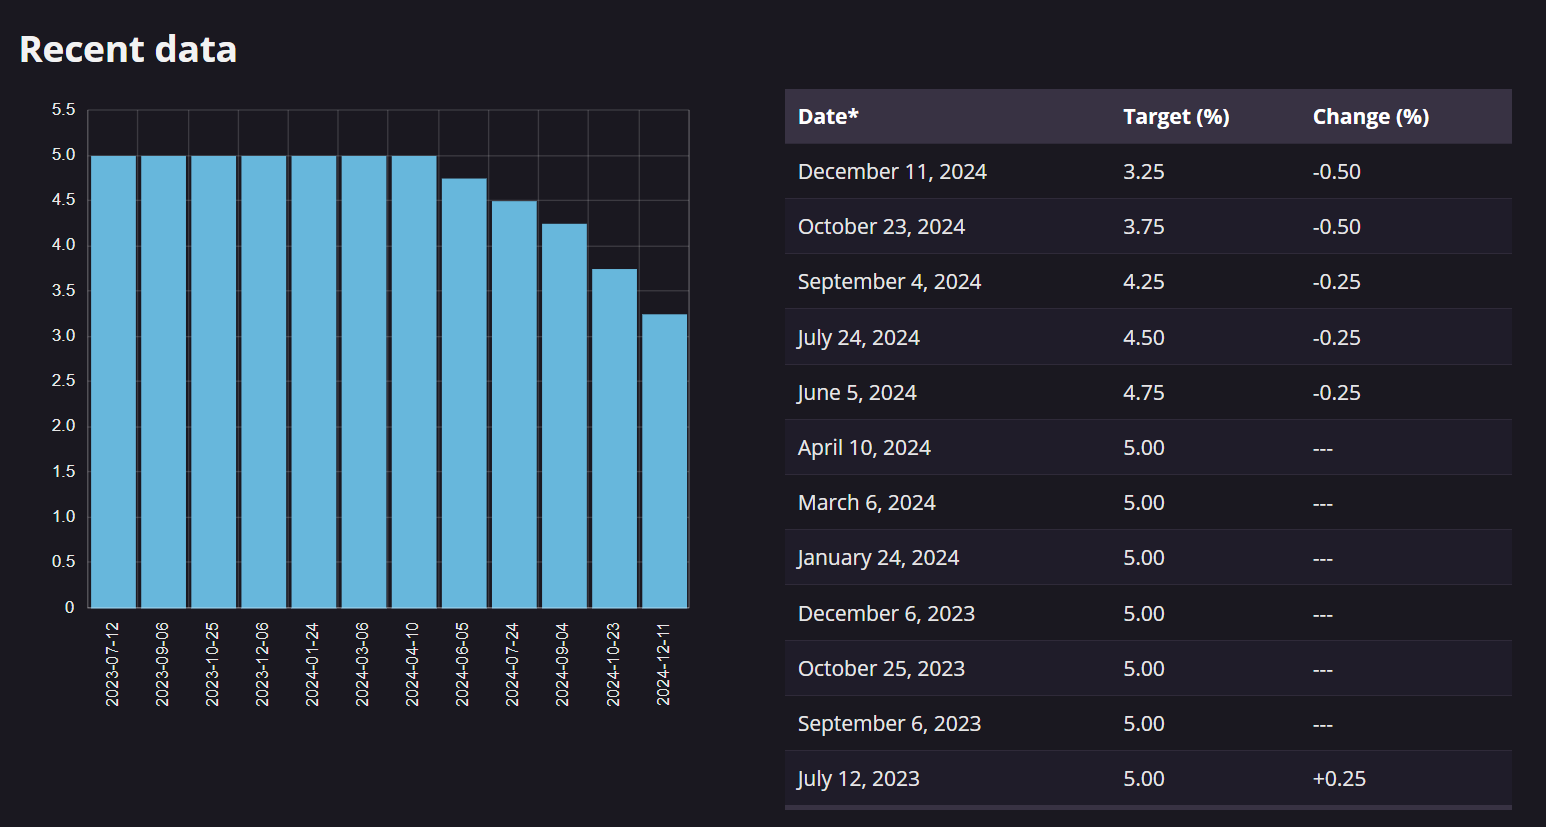The width and height of the screenshot is (1546, 827).
Task: Click the 4.50 target value
Action: 1144,338
